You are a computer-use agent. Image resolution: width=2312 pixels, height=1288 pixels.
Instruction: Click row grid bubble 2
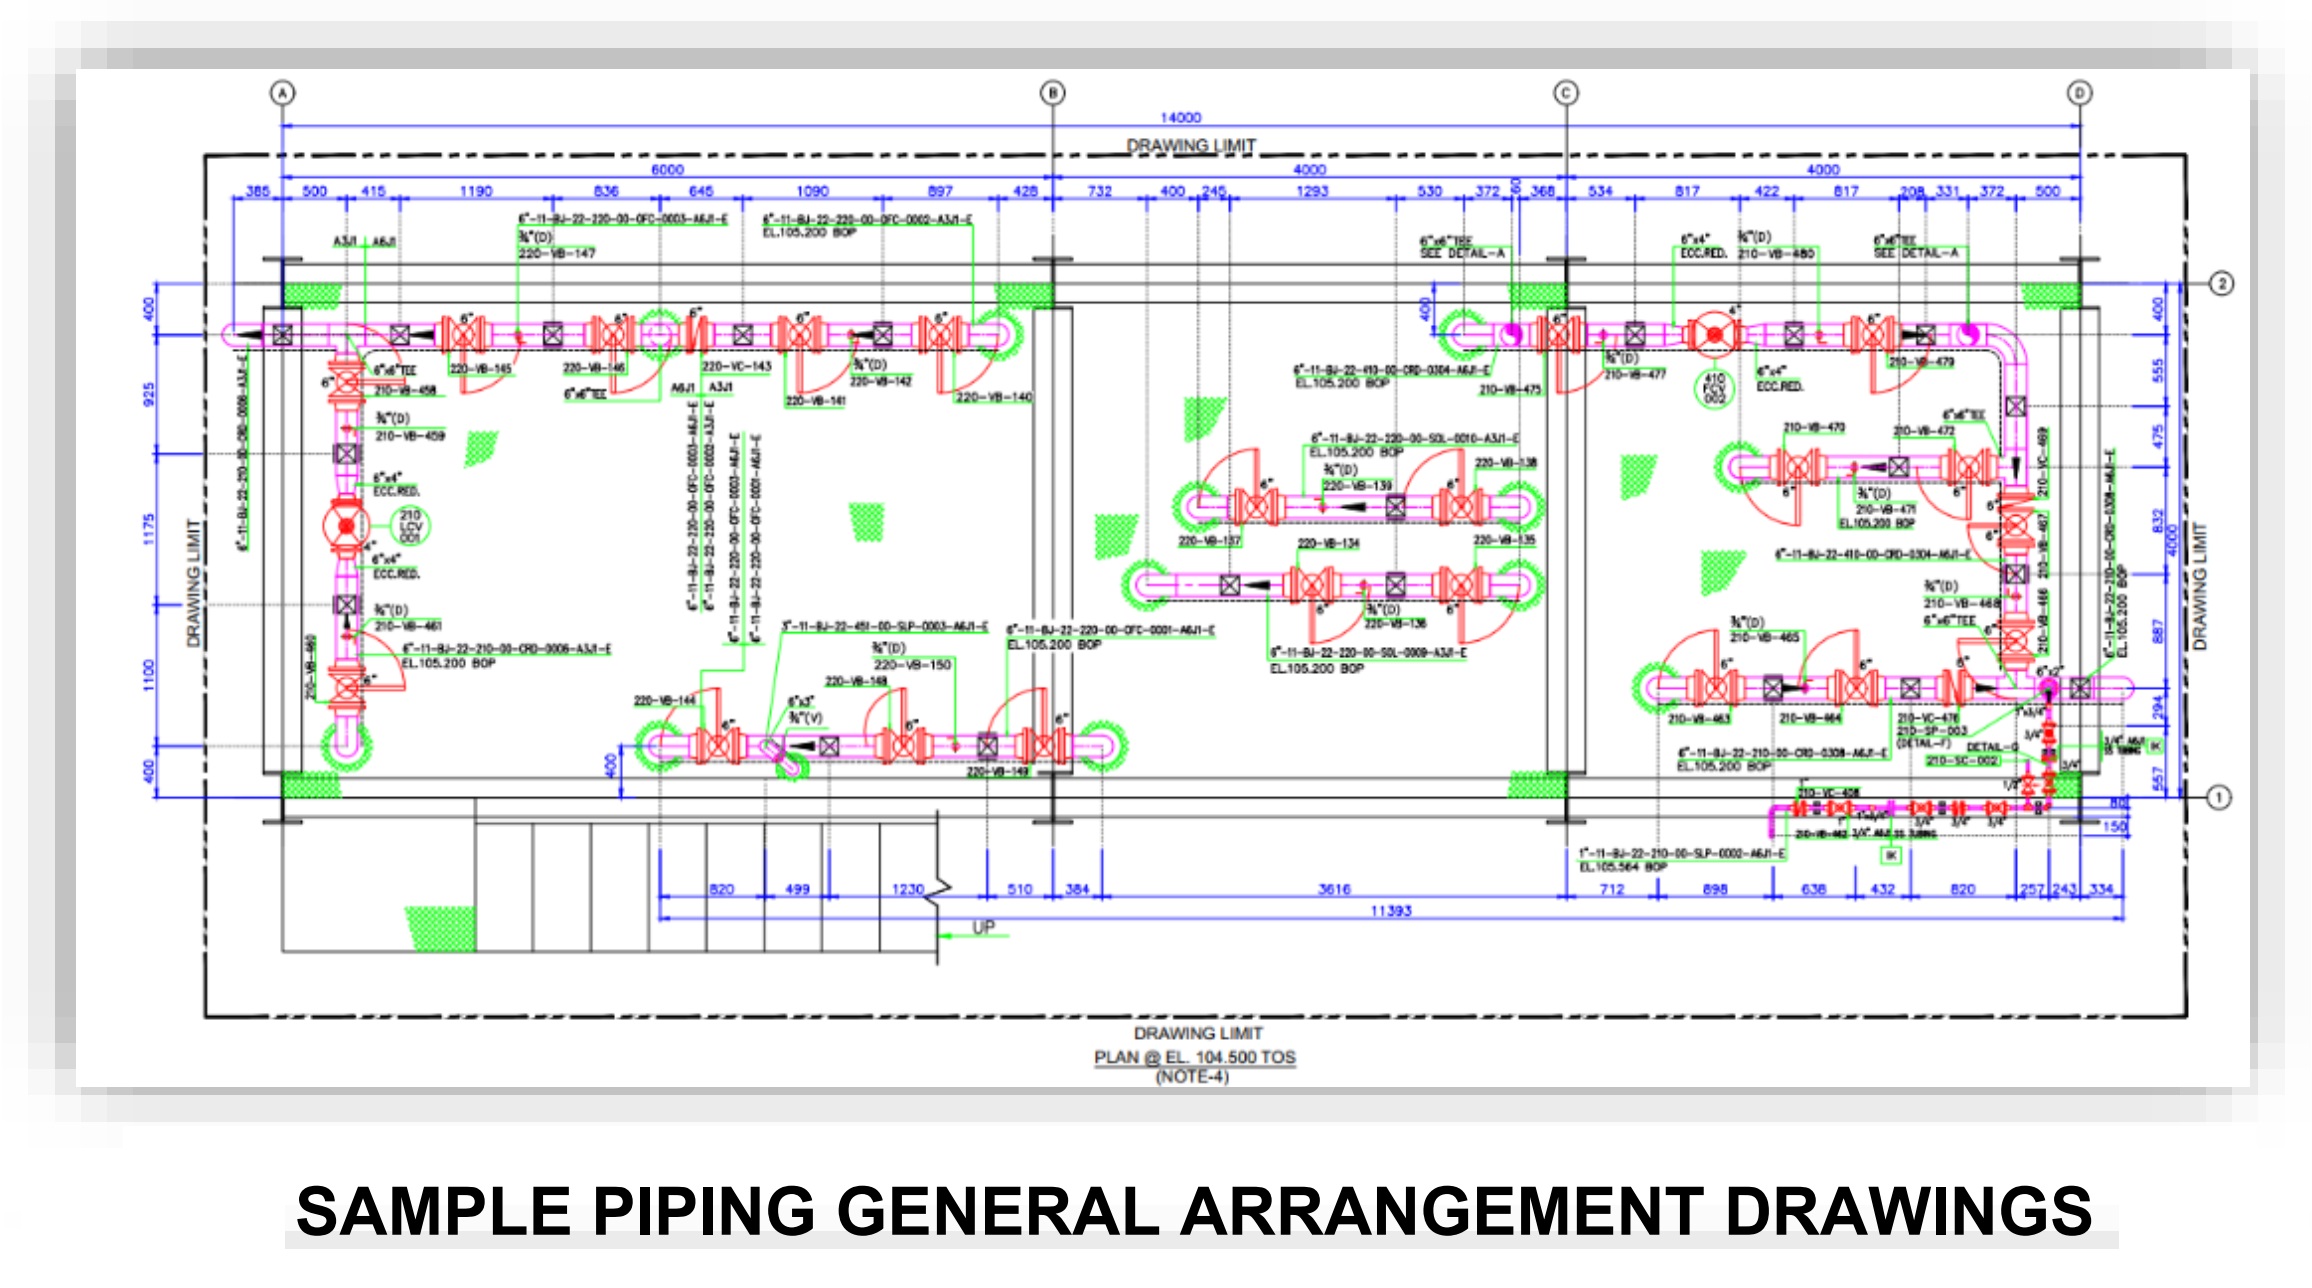[x=2221, y=284]
